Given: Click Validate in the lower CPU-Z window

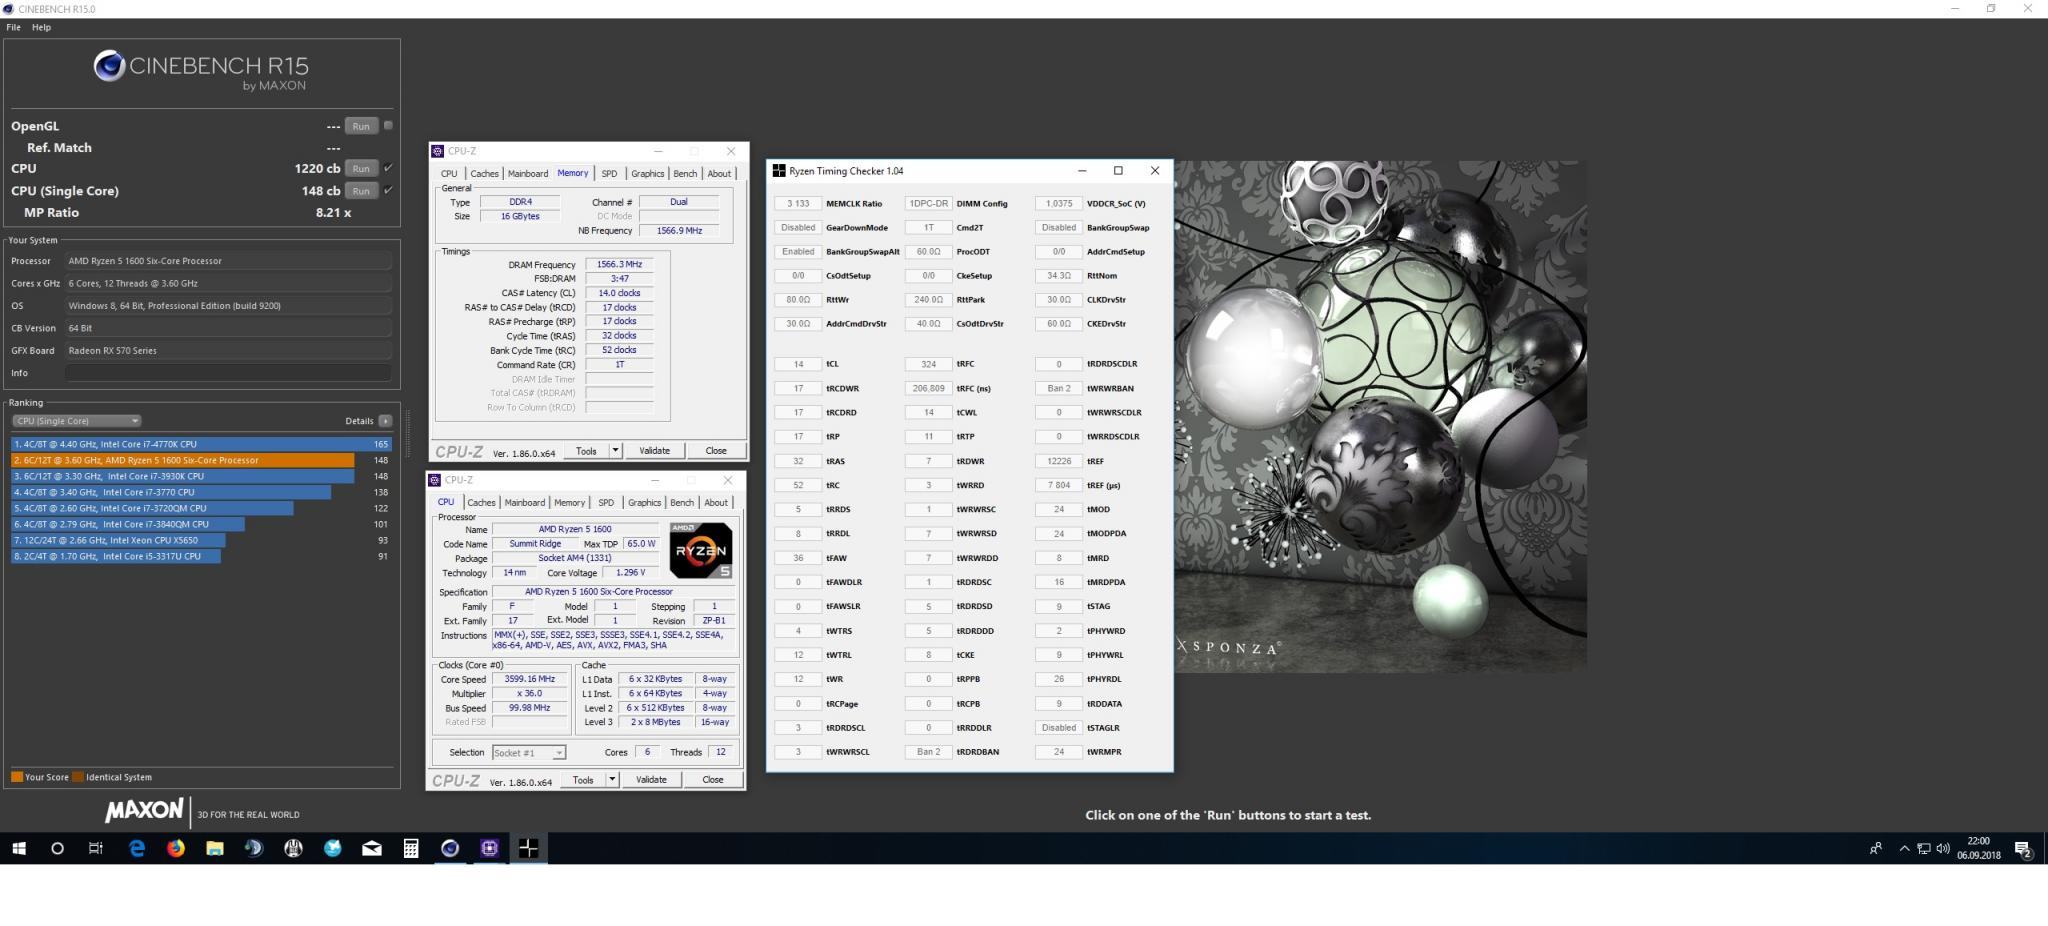Looking at the screenshot, I should [651, 779].
